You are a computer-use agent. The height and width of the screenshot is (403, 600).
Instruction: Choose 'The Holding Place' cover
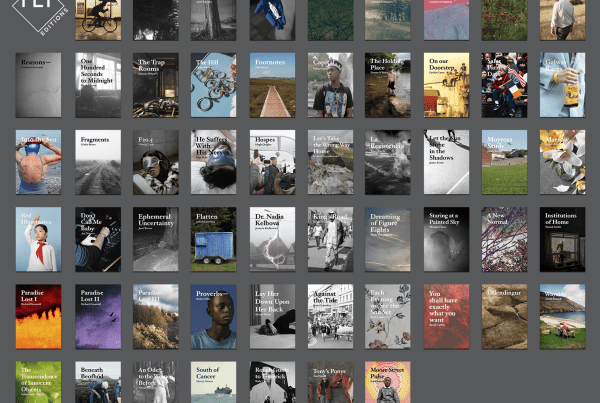pos(388,85)
